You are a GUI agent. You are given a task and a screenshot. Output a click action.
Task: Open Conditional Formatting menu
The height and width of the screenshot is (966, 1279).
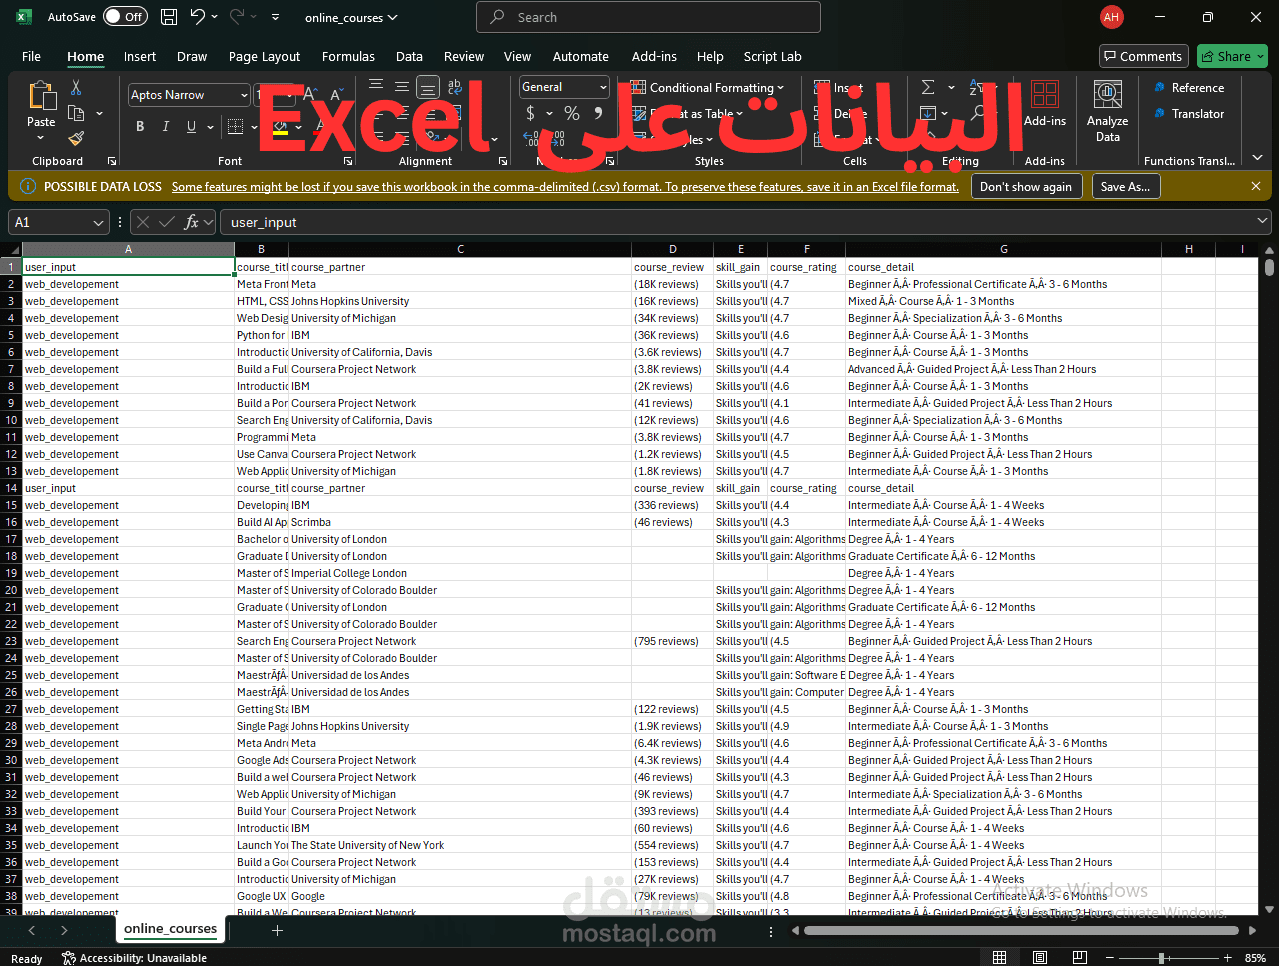[x=707, y=87]
